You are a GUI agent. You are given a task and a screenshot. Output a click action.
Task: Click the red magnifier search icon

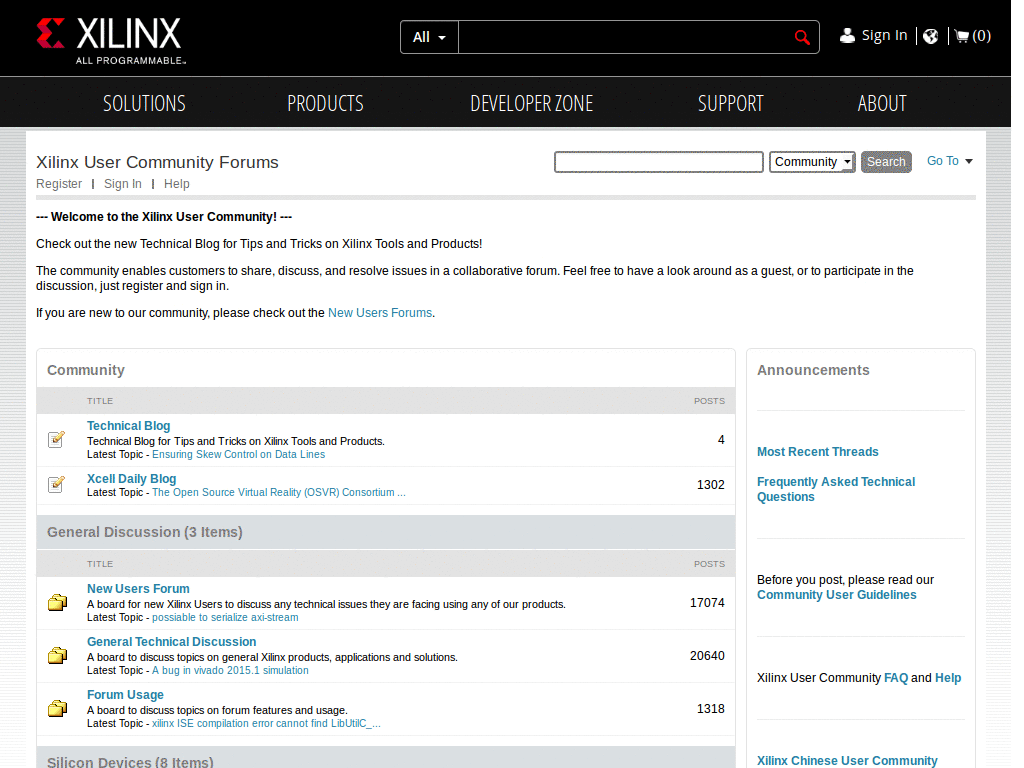(x=802, y=37)
